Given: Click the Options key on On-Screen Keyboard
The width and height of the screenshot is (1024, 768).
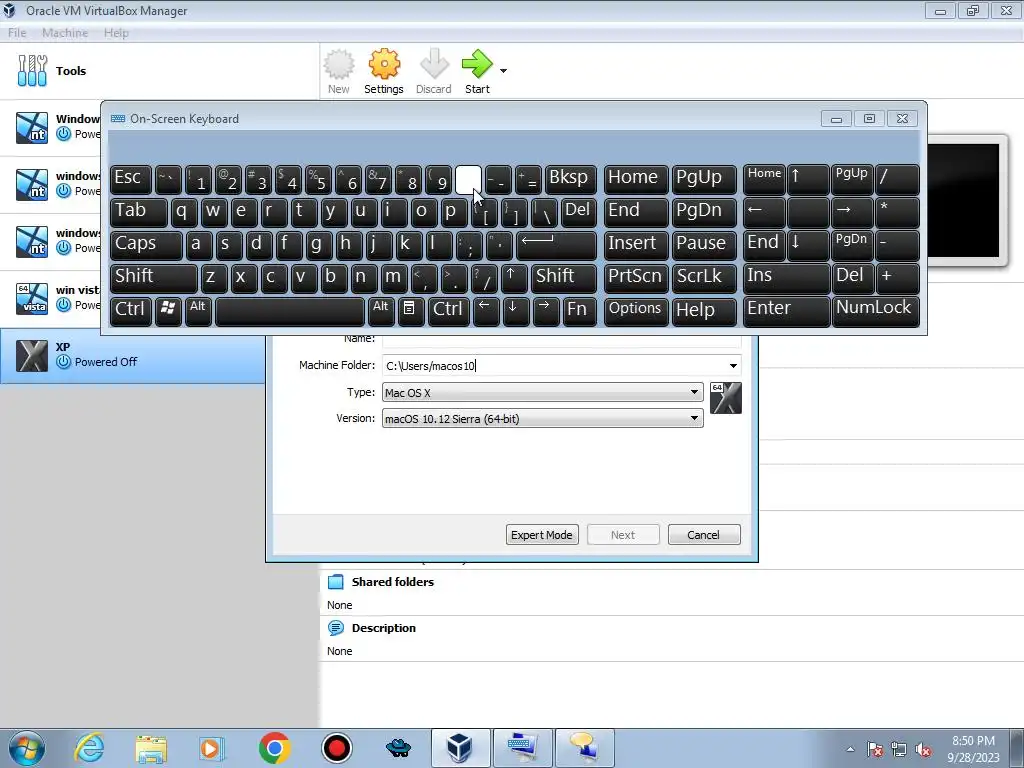Looking at the screenshot, I should click(635, 311).
